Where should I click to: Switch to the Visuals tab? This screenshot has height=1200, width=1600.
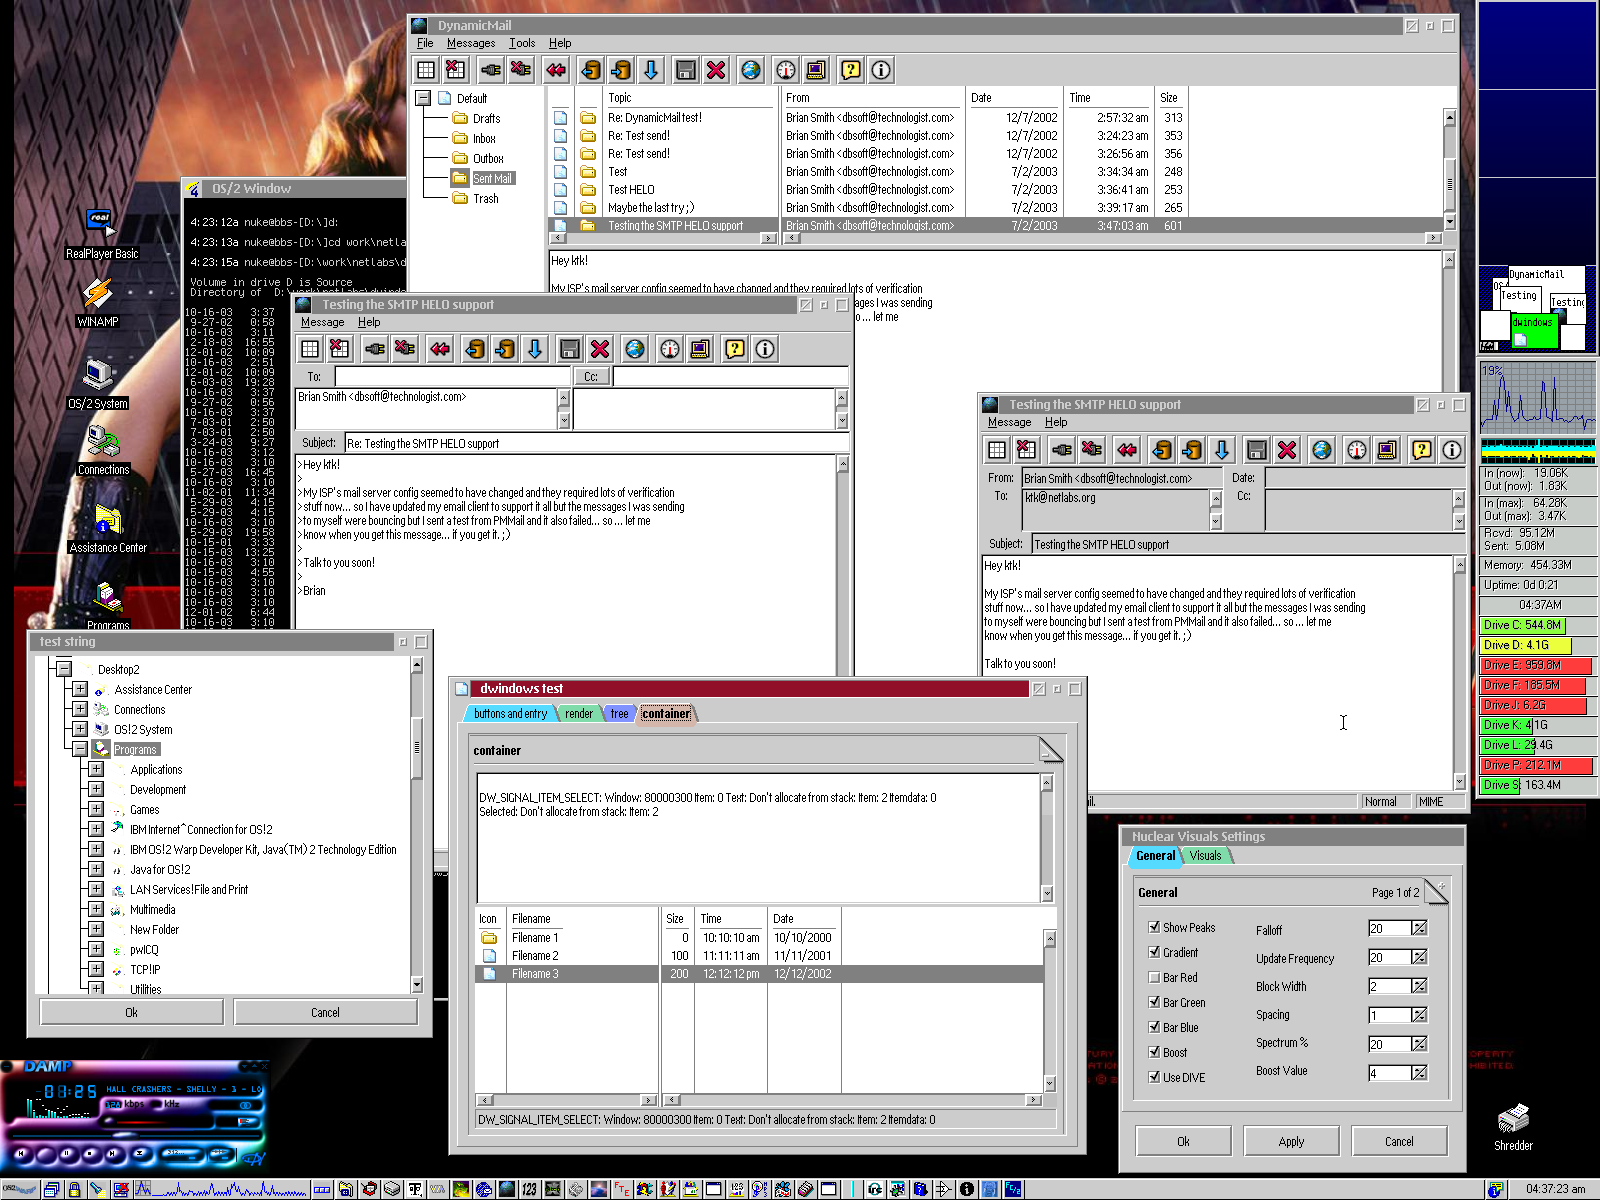click(1206, 856)
